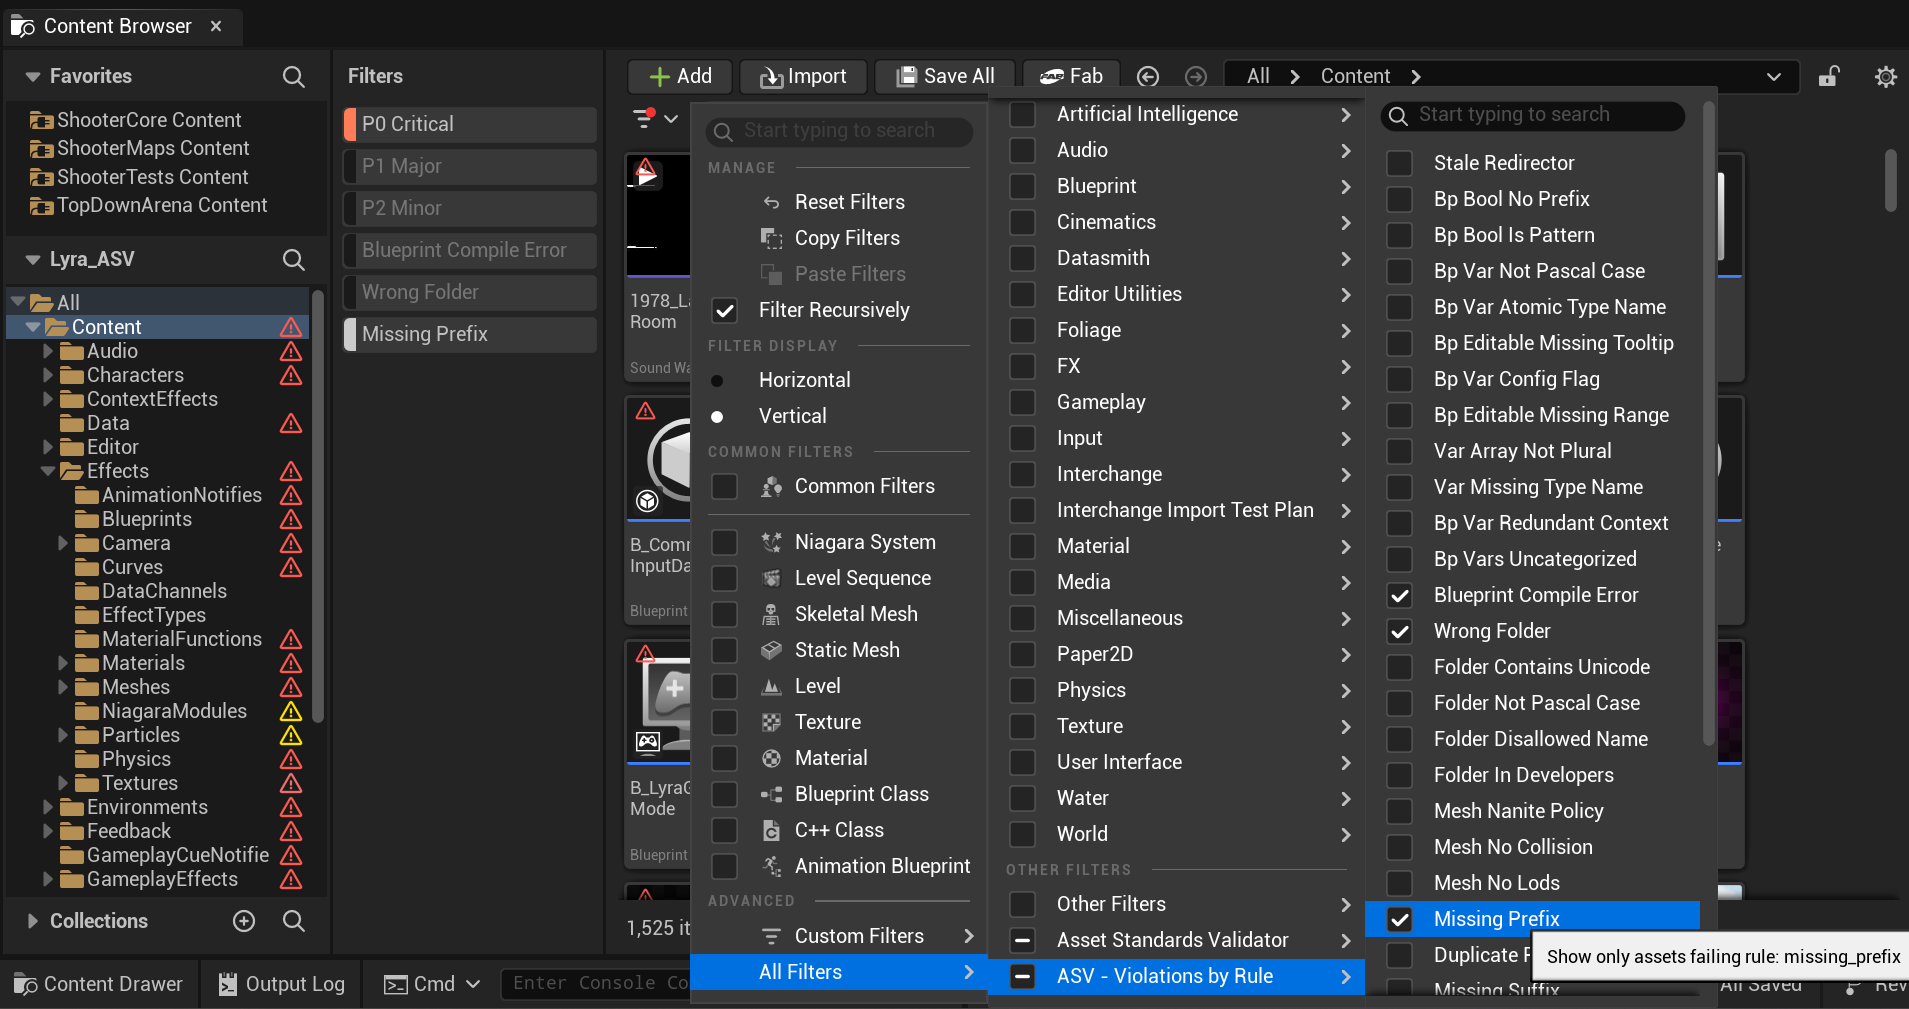Choose Reset Filters menu entry
Screen dimensions: 1909x1009
pos(840,202)
